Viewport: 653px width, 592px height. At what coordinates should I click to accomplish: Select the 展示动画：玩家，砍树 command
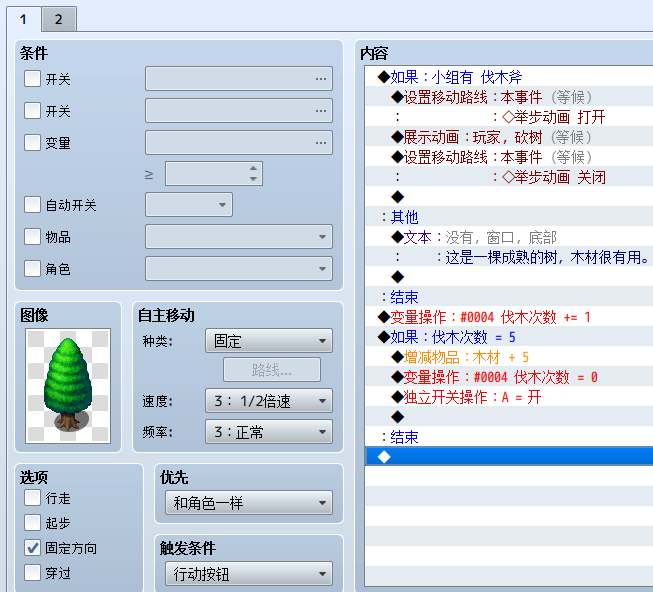tap(509, 137)
